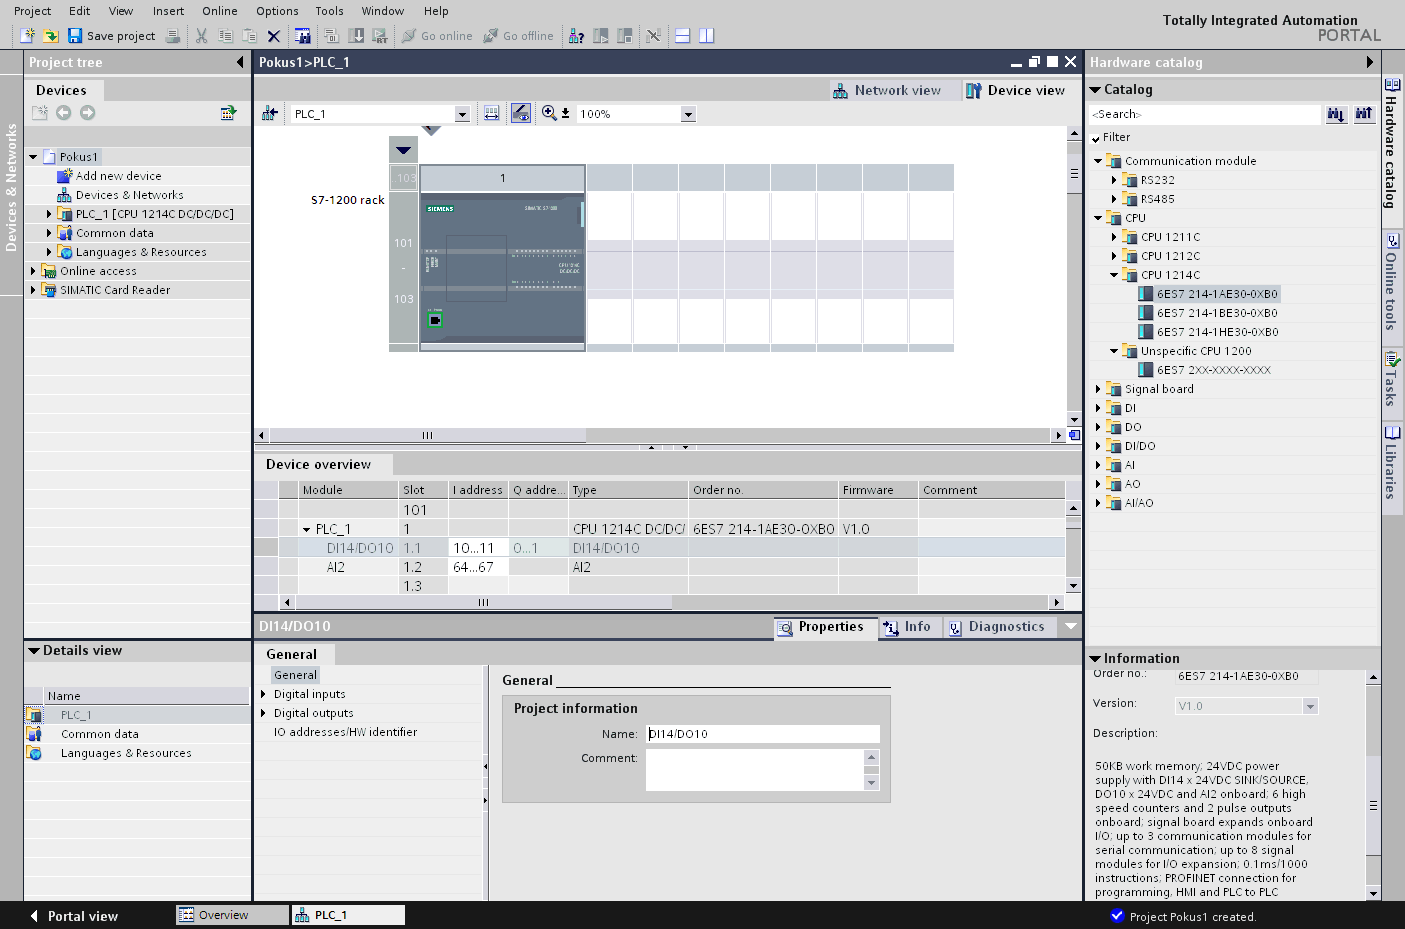Select 6ES7 214-1BE30-0XB0 in catalog
The image size is (1405, 929).
pos(1217,313)
